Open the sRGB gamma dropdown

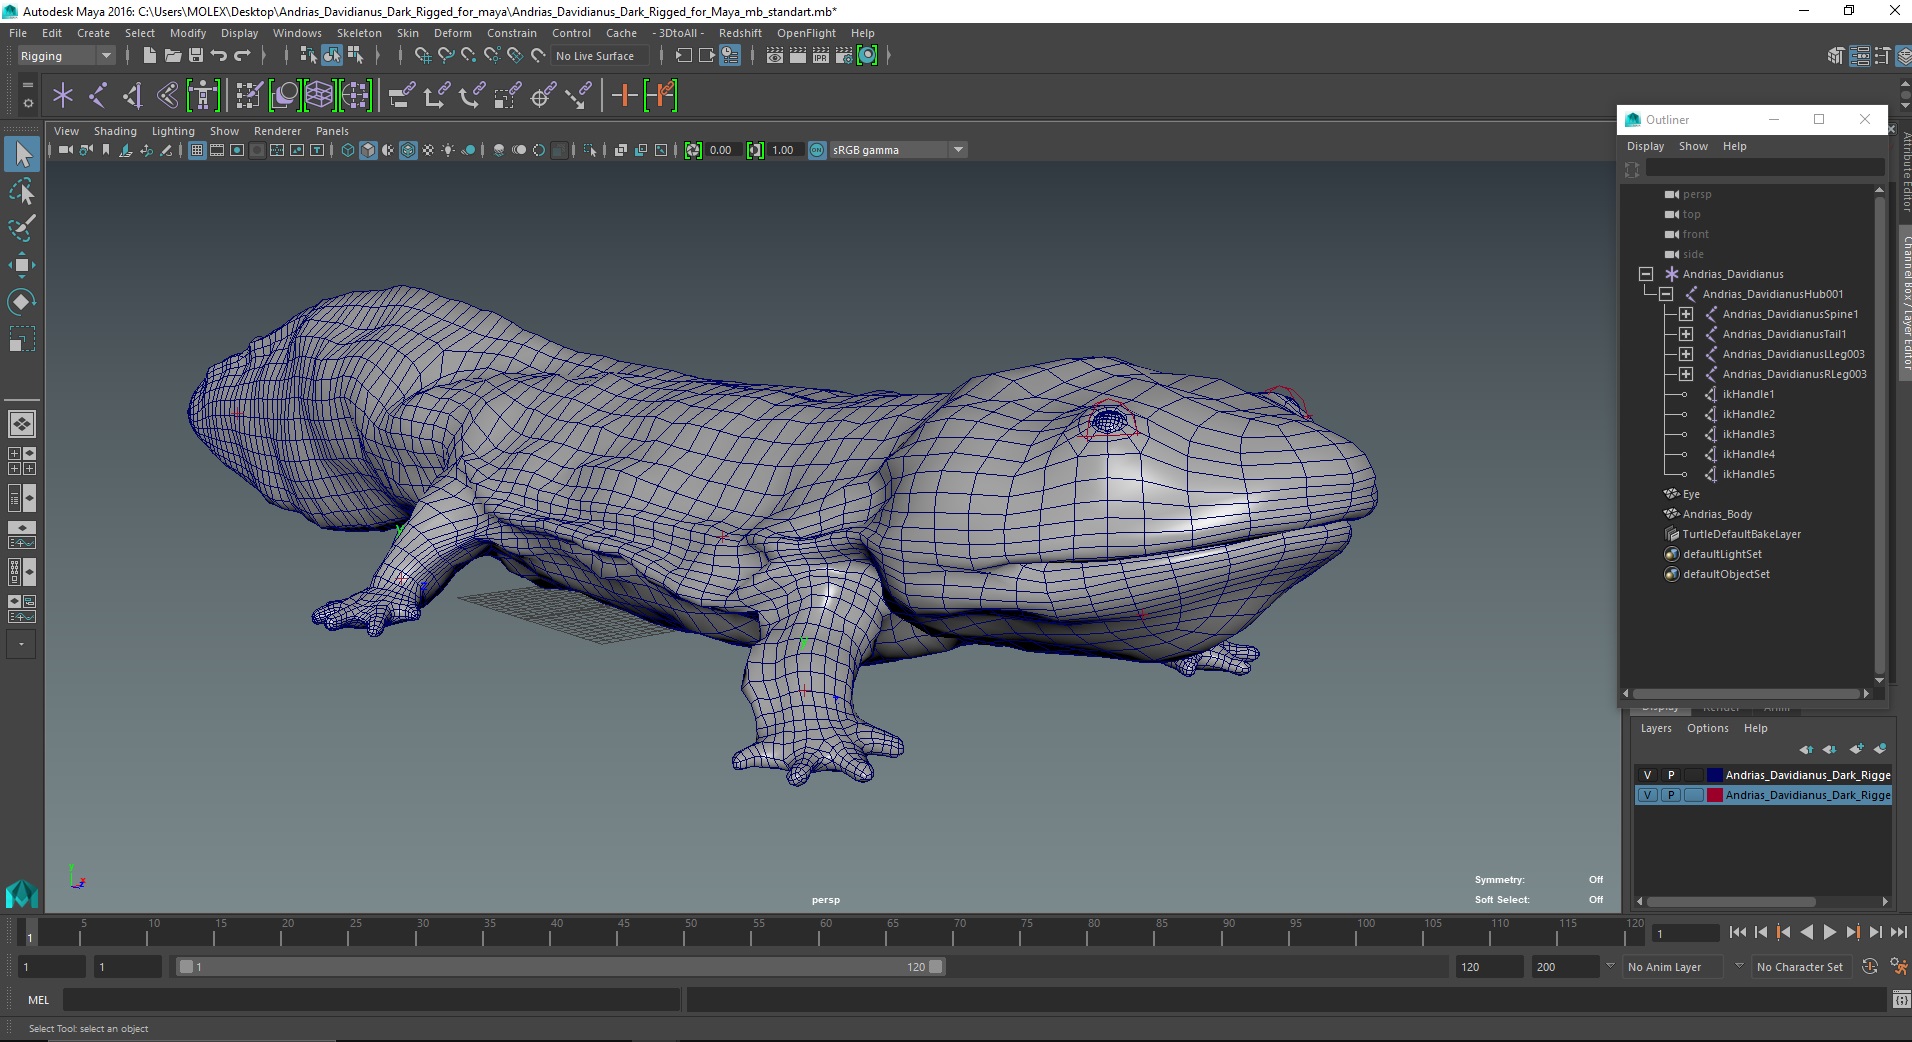898,150
